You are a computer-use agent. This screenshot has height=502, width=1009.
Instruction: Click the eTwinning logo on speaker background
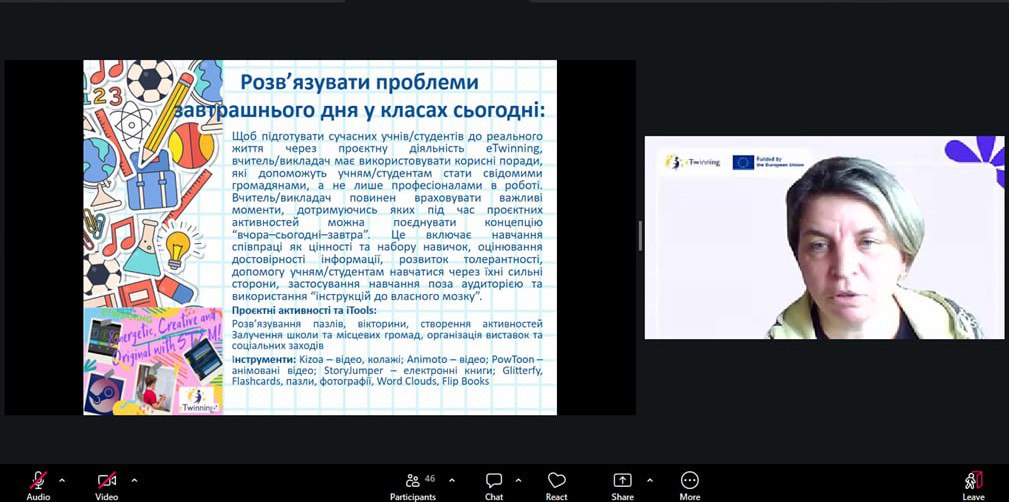692,162
